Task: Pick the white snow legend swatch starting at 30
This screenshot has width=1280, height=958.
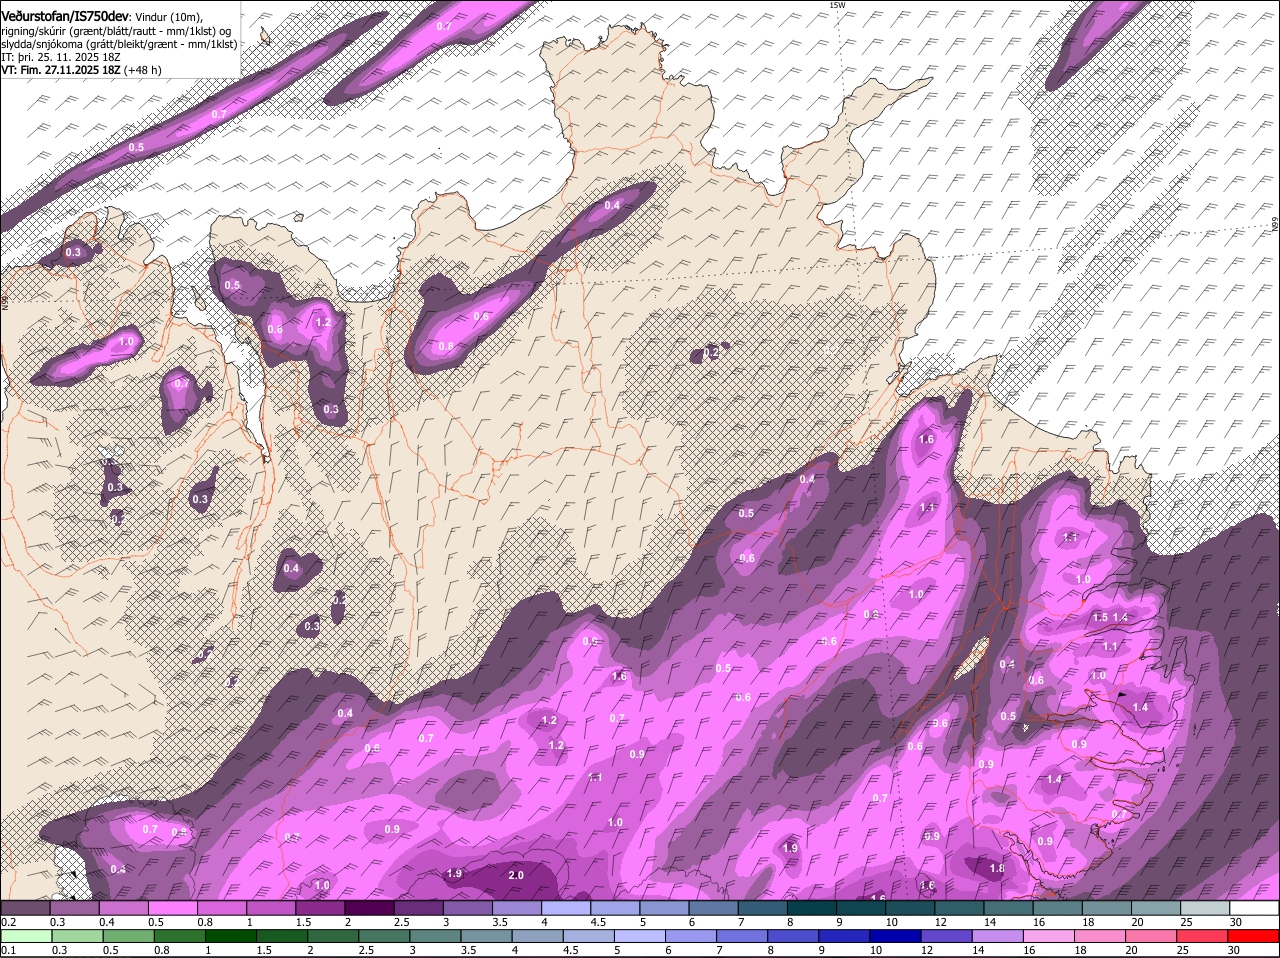Action: tap(1254, 908)
